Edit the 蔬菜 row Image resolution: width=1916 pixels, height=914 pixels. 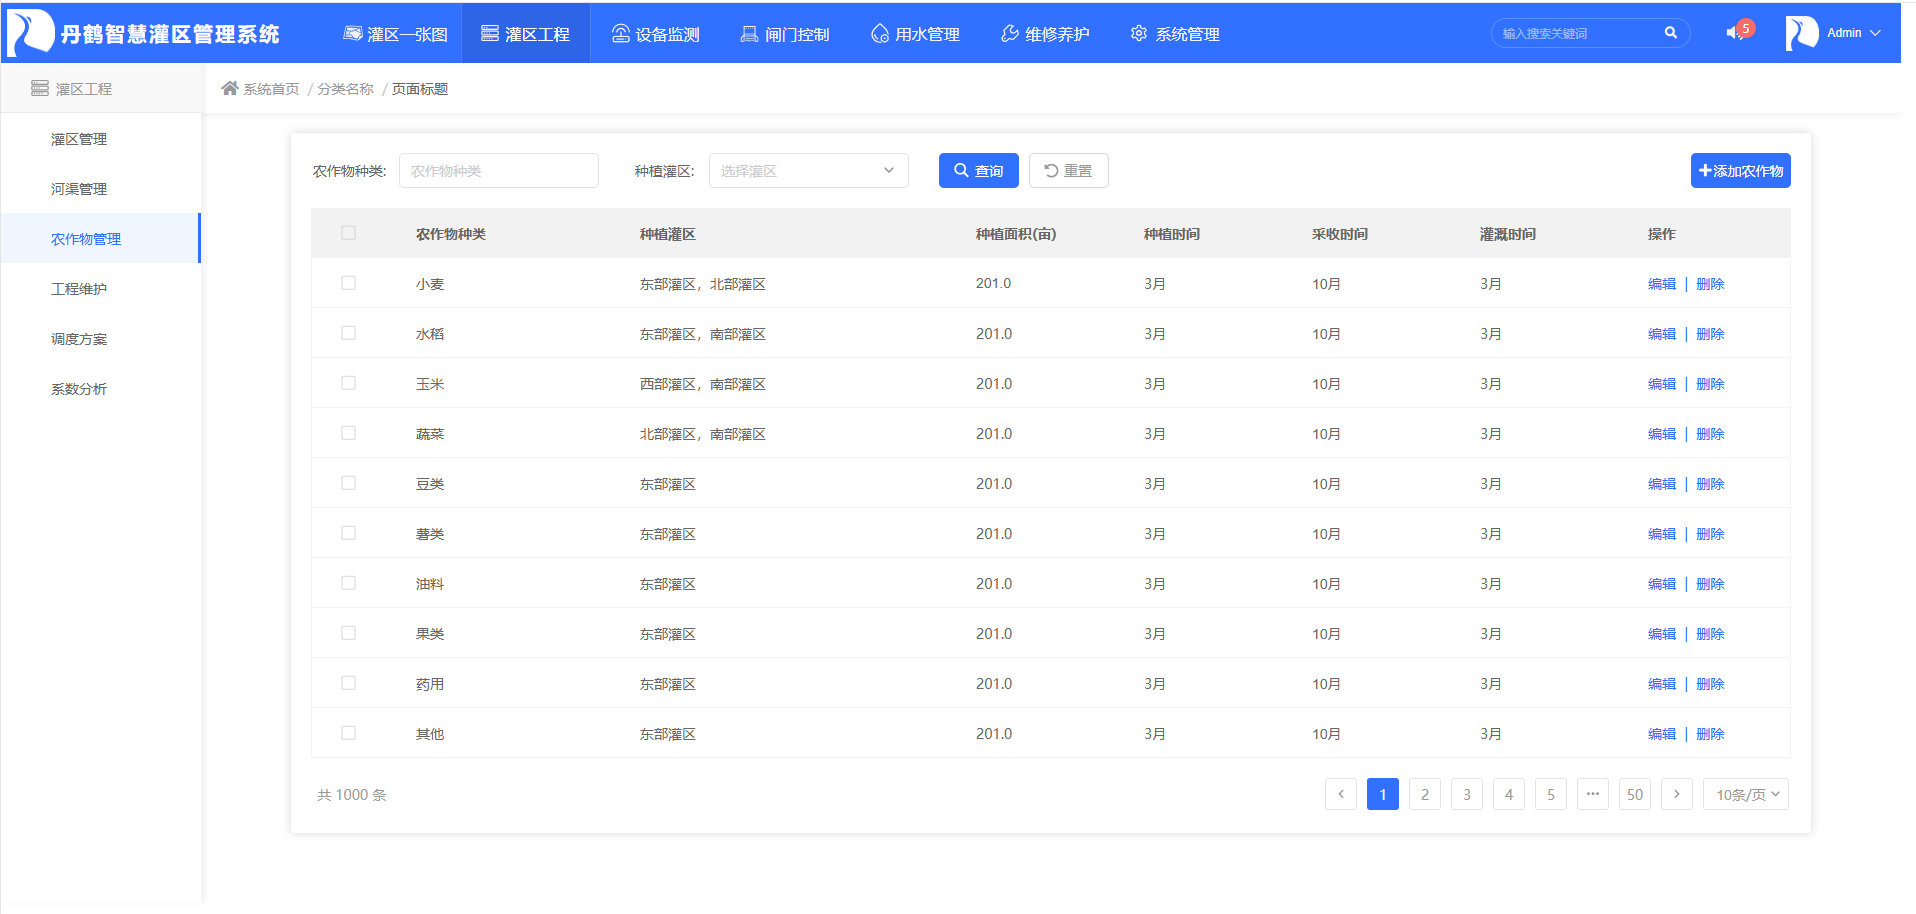(x=1661, y=434)
